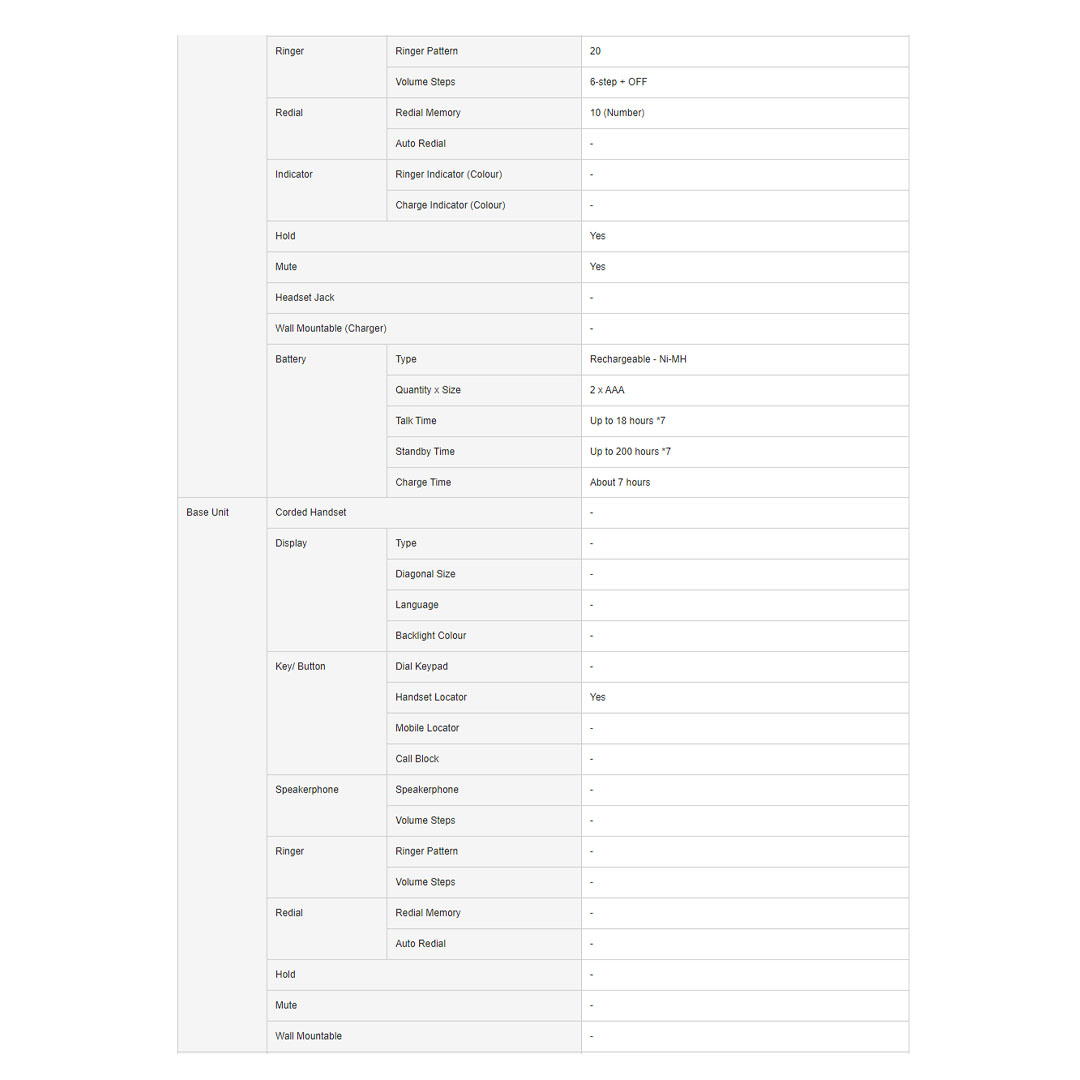Image resolution: width=1080 pixels, height=1080 pixels.
Task: Click the About 7 hours value
Action: click(620, 482)
